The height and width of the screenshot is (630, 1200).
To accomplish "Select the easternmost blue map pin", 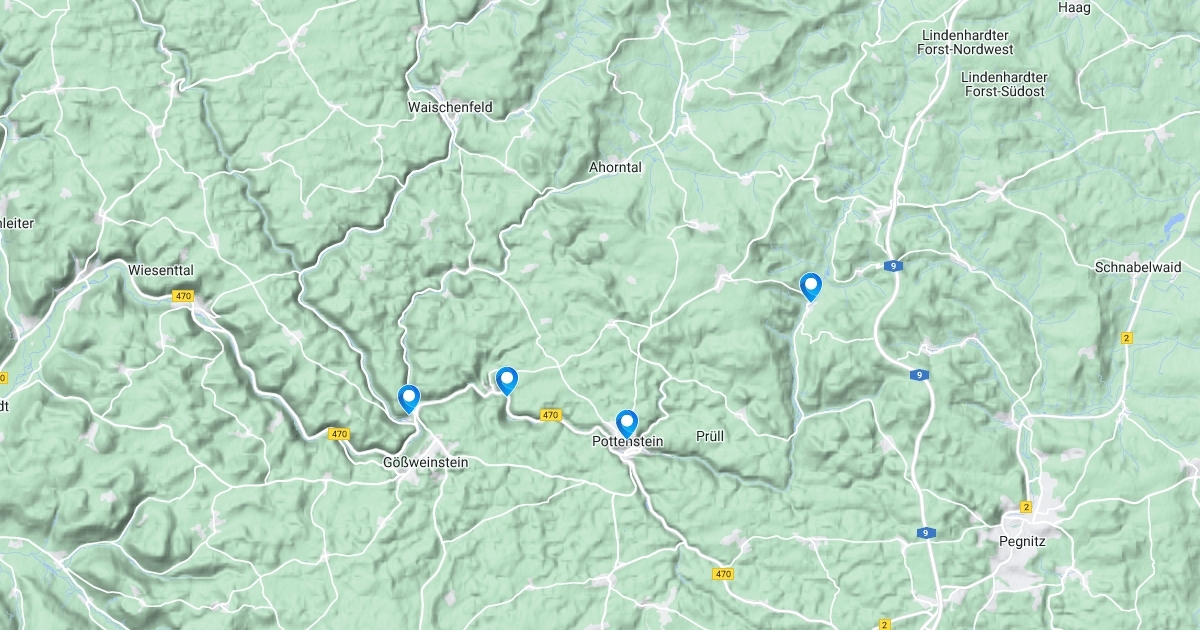I will (x=811, y=287).
